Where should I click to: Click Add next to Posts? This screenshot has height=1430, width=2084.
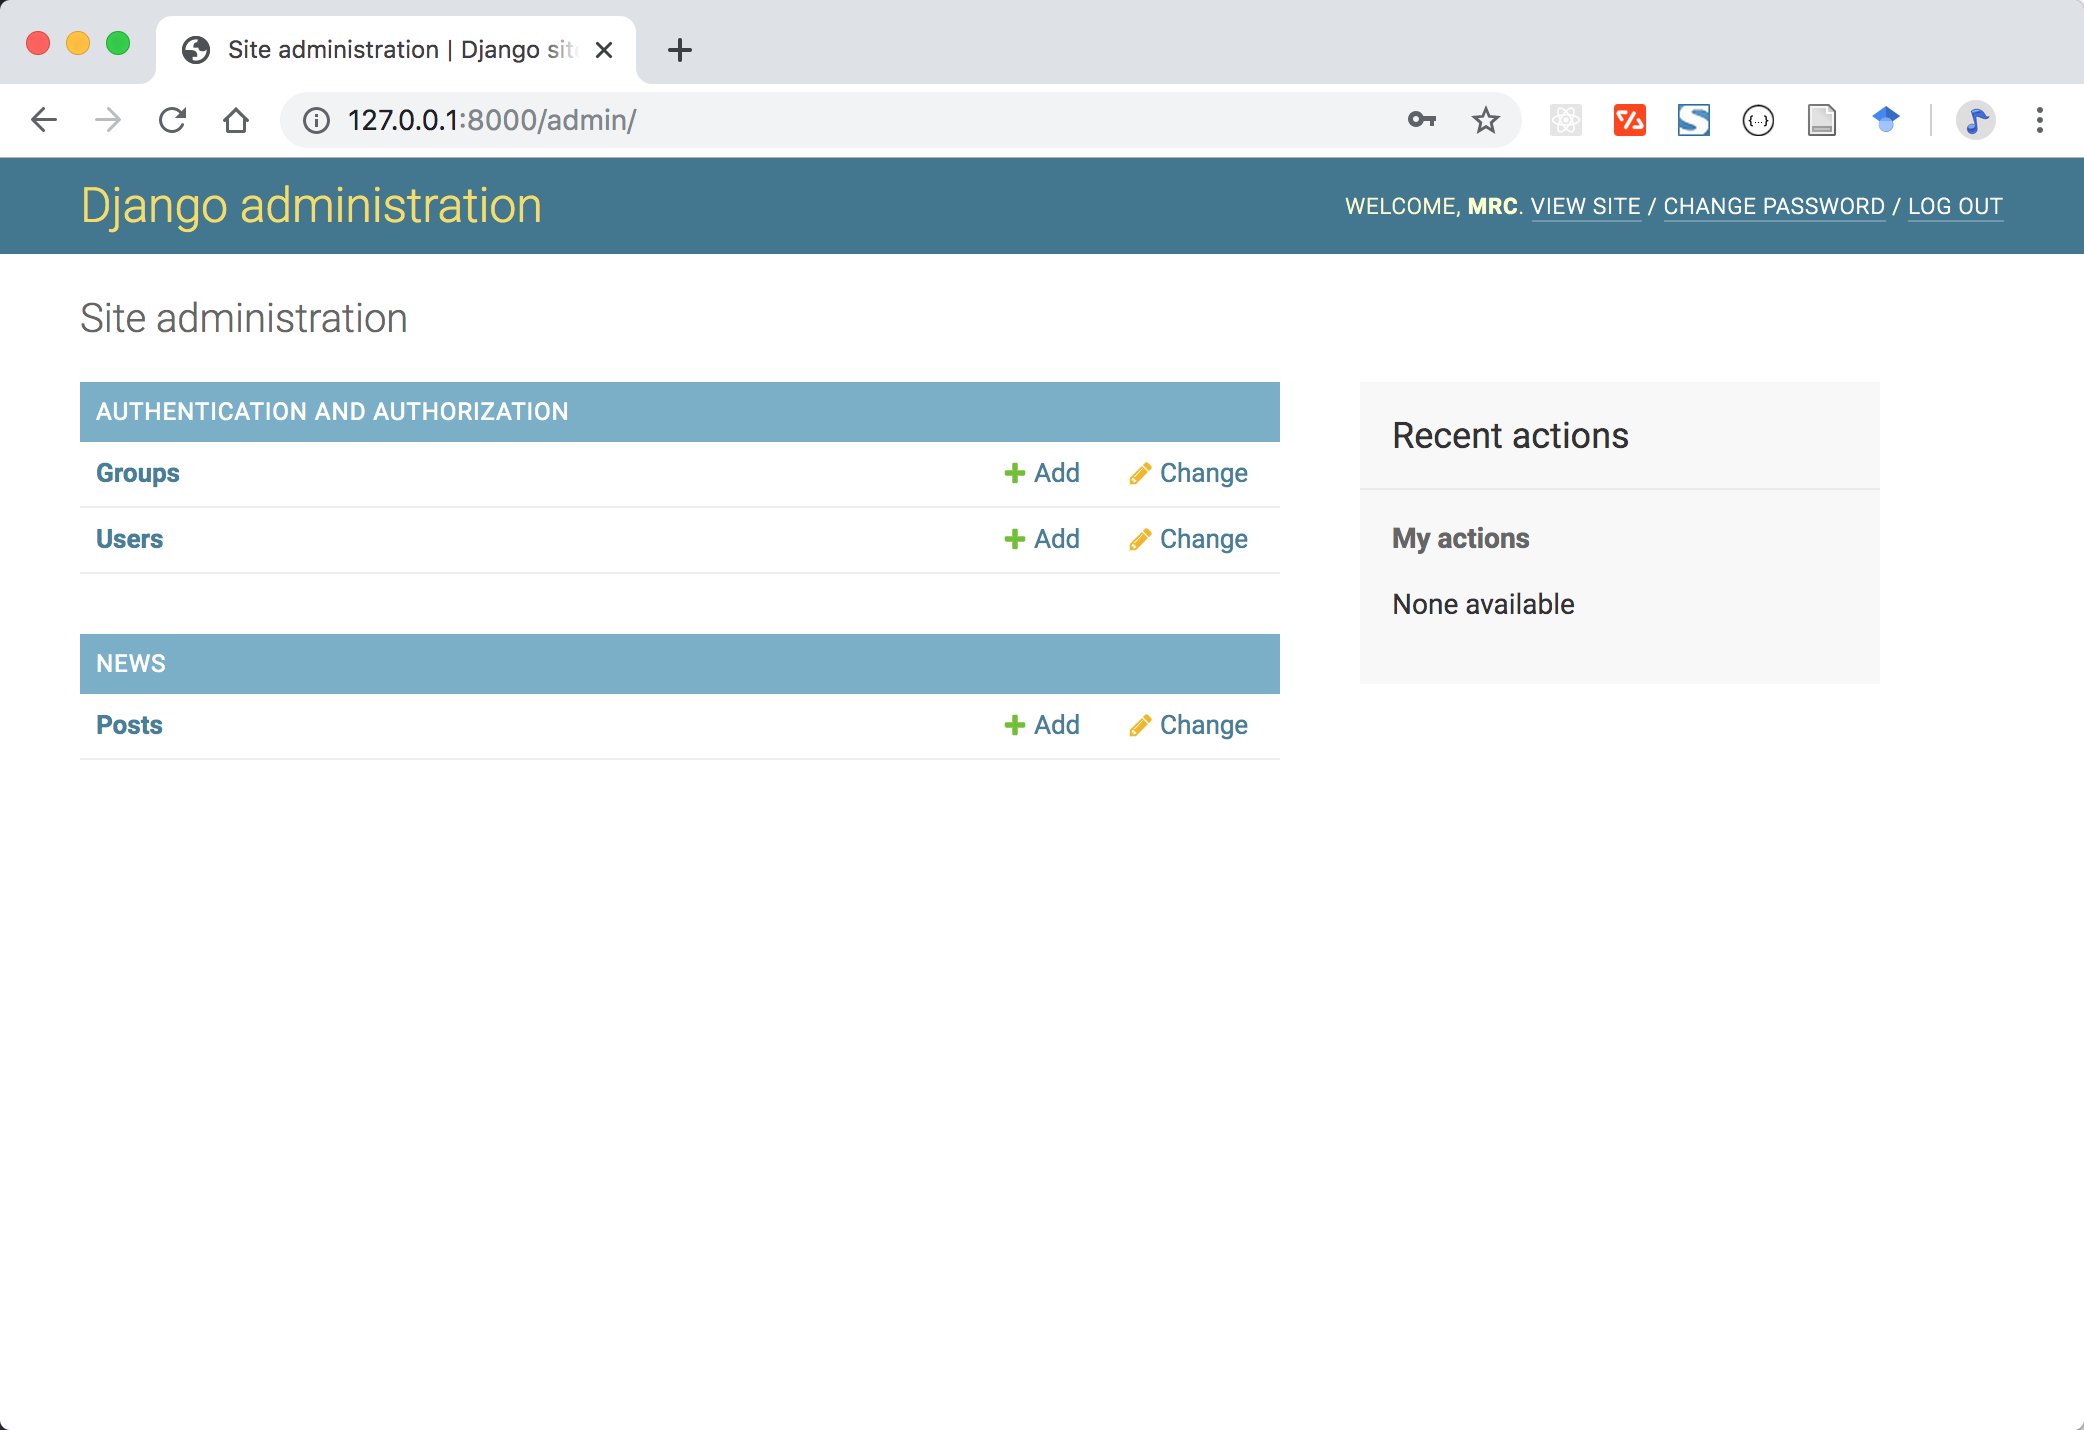tap(1042, 725)
